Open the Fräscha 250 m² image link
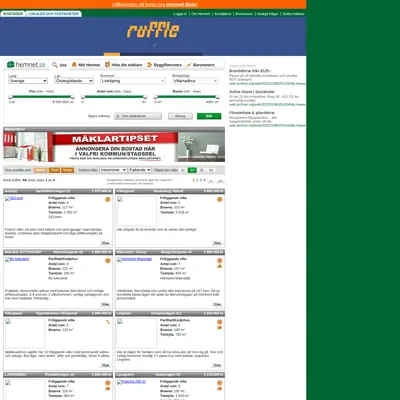The width and height of the screenshot is (400, 400). coord(131,382)
